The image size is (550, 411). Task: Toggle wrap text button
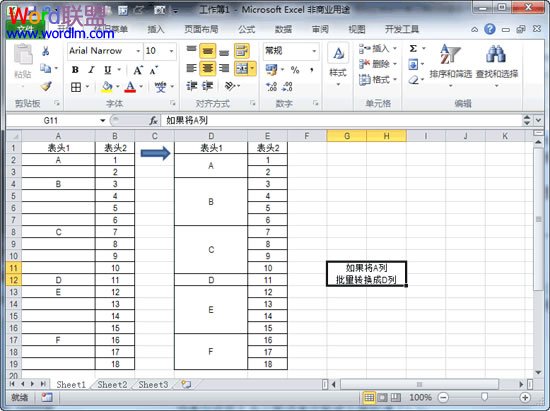coord(242,51)
